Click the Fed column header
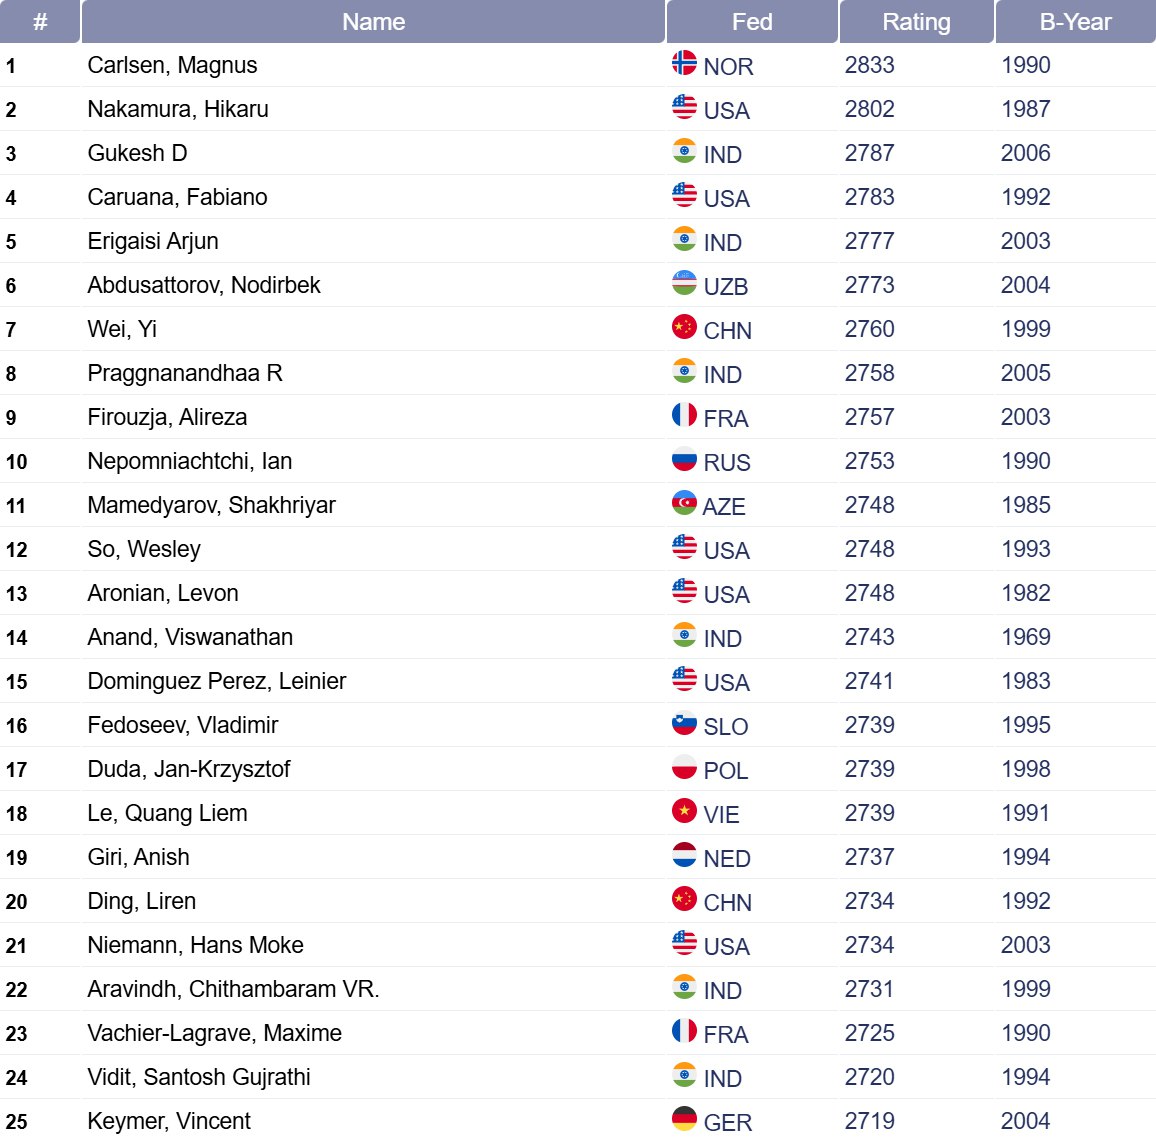 [752, 22]
